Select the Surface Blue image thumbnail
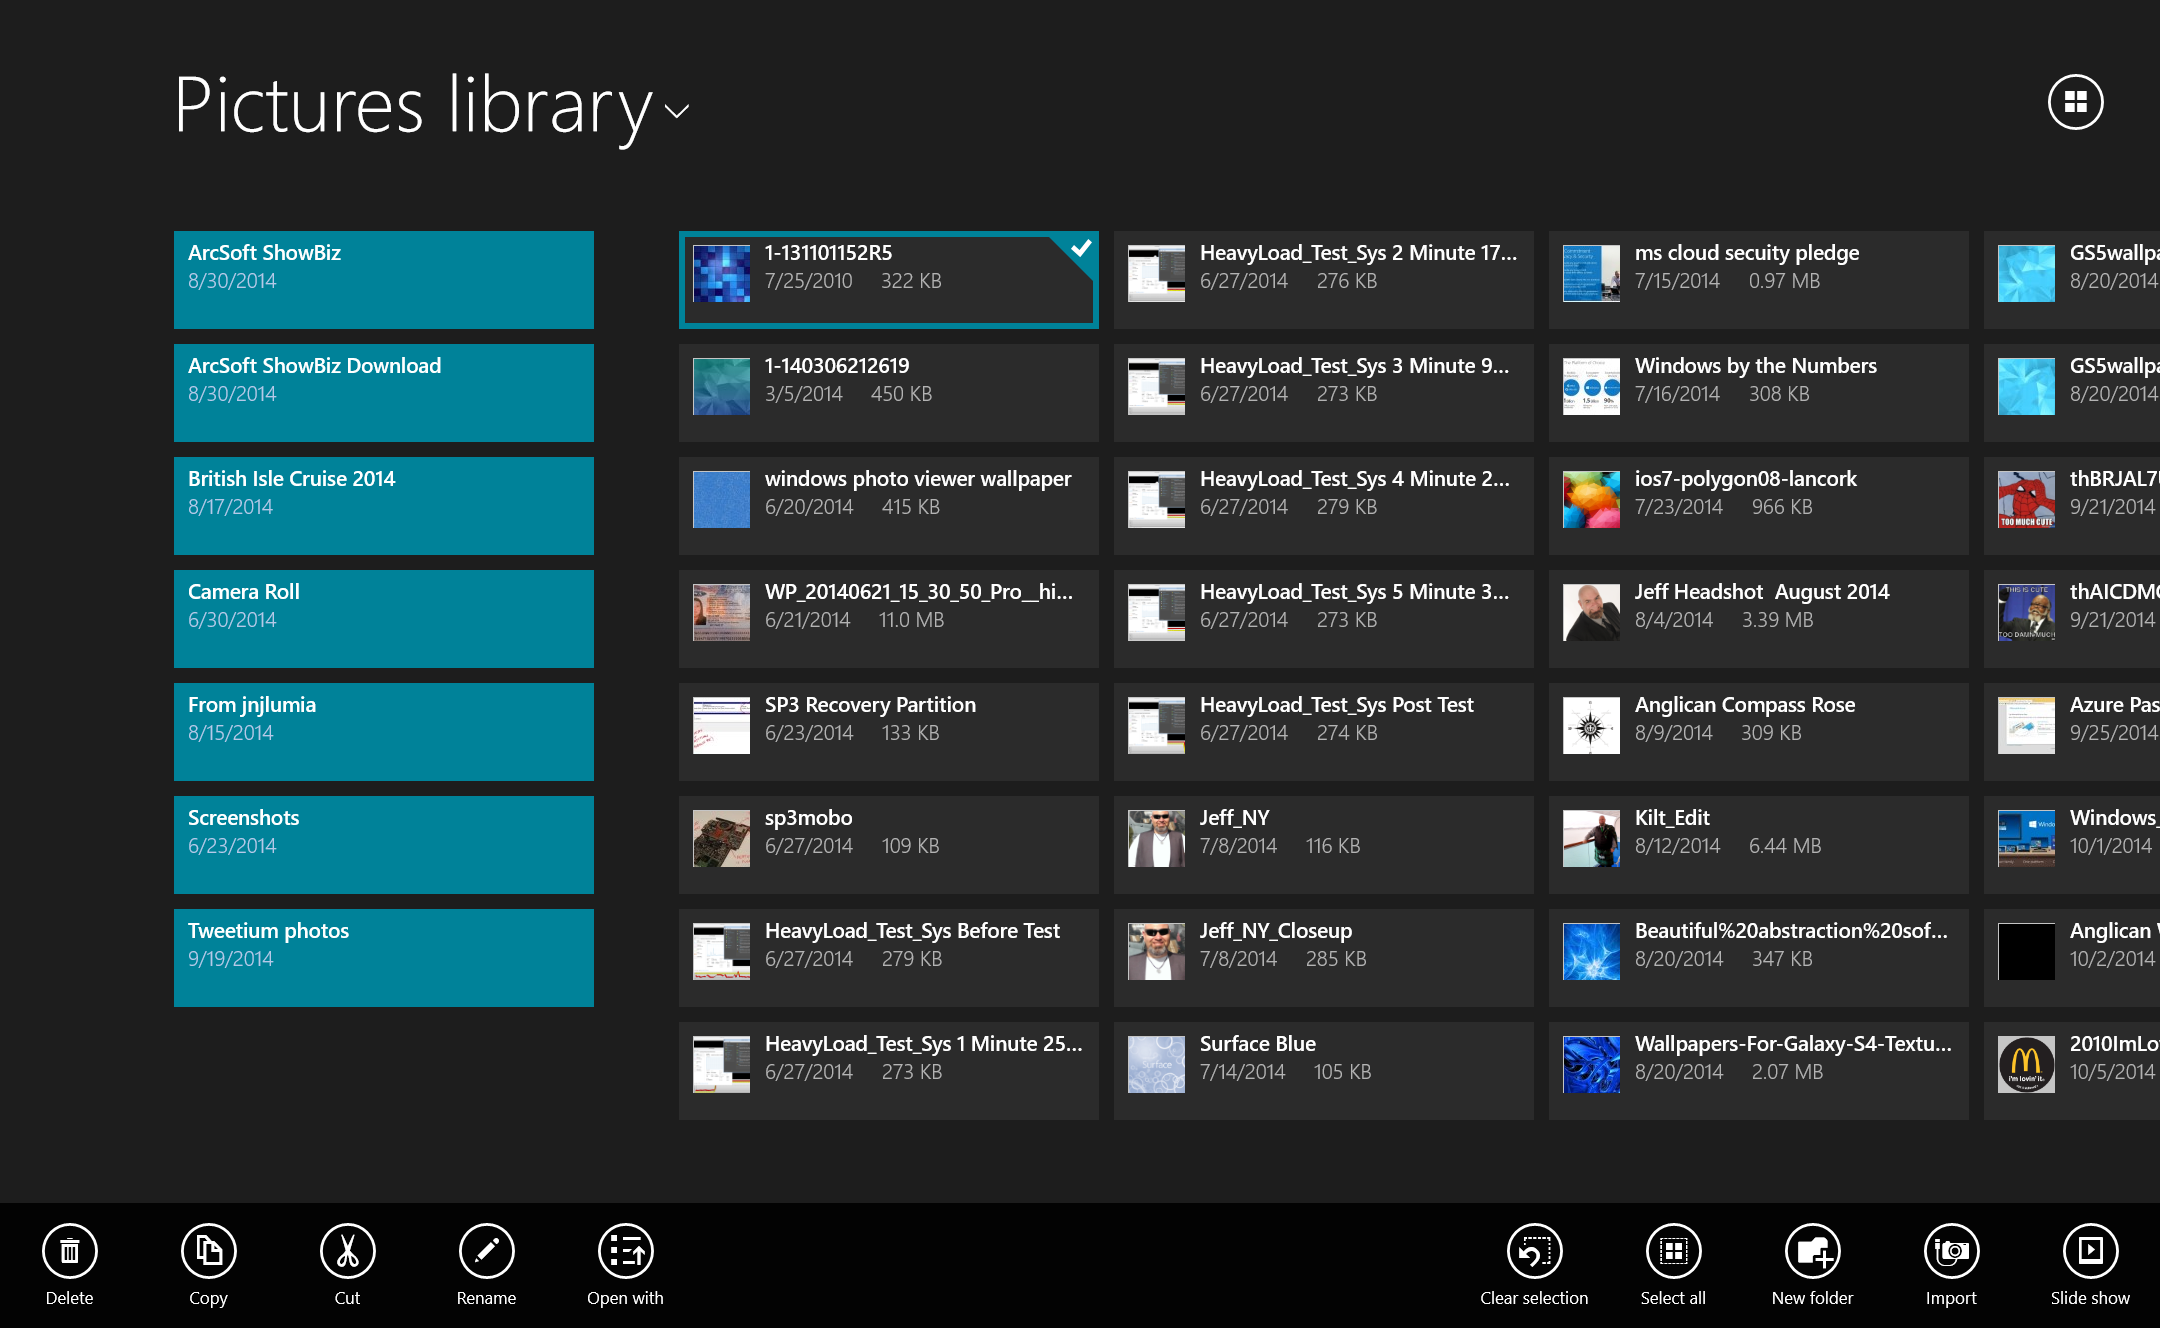2160x1328 pixels. point(1156,1064)
